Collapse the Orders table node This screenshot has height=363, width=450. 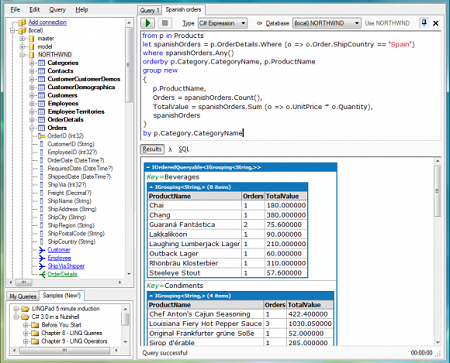(x=32, y=128)
